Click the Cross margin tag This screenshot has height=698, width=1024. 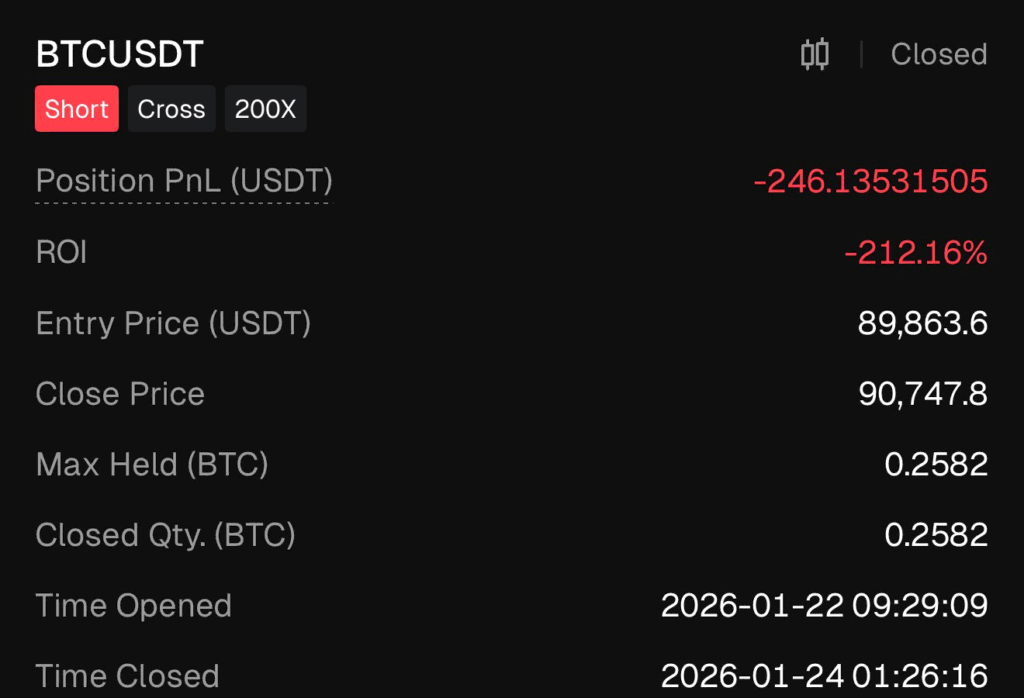click(x=171, y=109)
